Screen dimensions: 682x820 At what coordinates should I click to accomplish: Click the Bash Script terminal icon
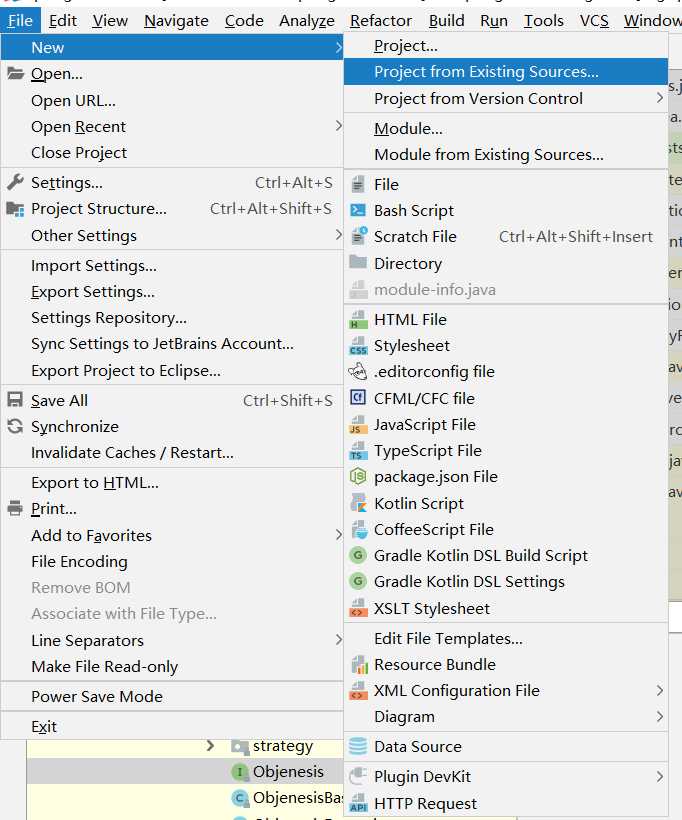[358, 210]
